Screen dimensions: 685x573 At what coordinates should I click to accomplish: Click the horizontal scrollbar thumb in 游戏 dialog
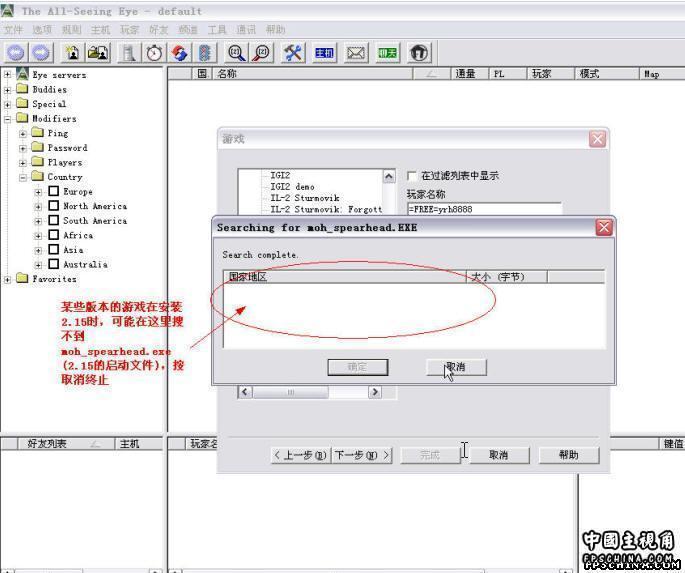click(x=291, y=392)
